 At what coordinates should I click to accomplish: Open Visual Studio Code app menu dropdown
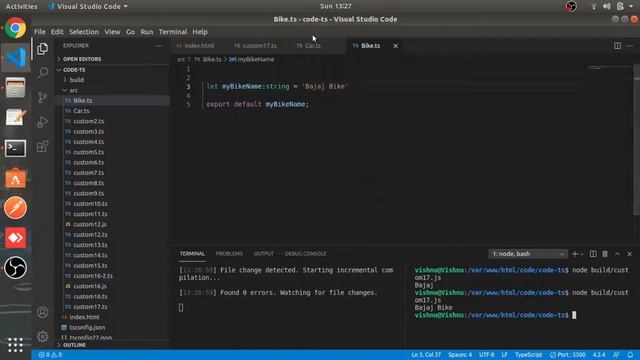tap(88, 6)
